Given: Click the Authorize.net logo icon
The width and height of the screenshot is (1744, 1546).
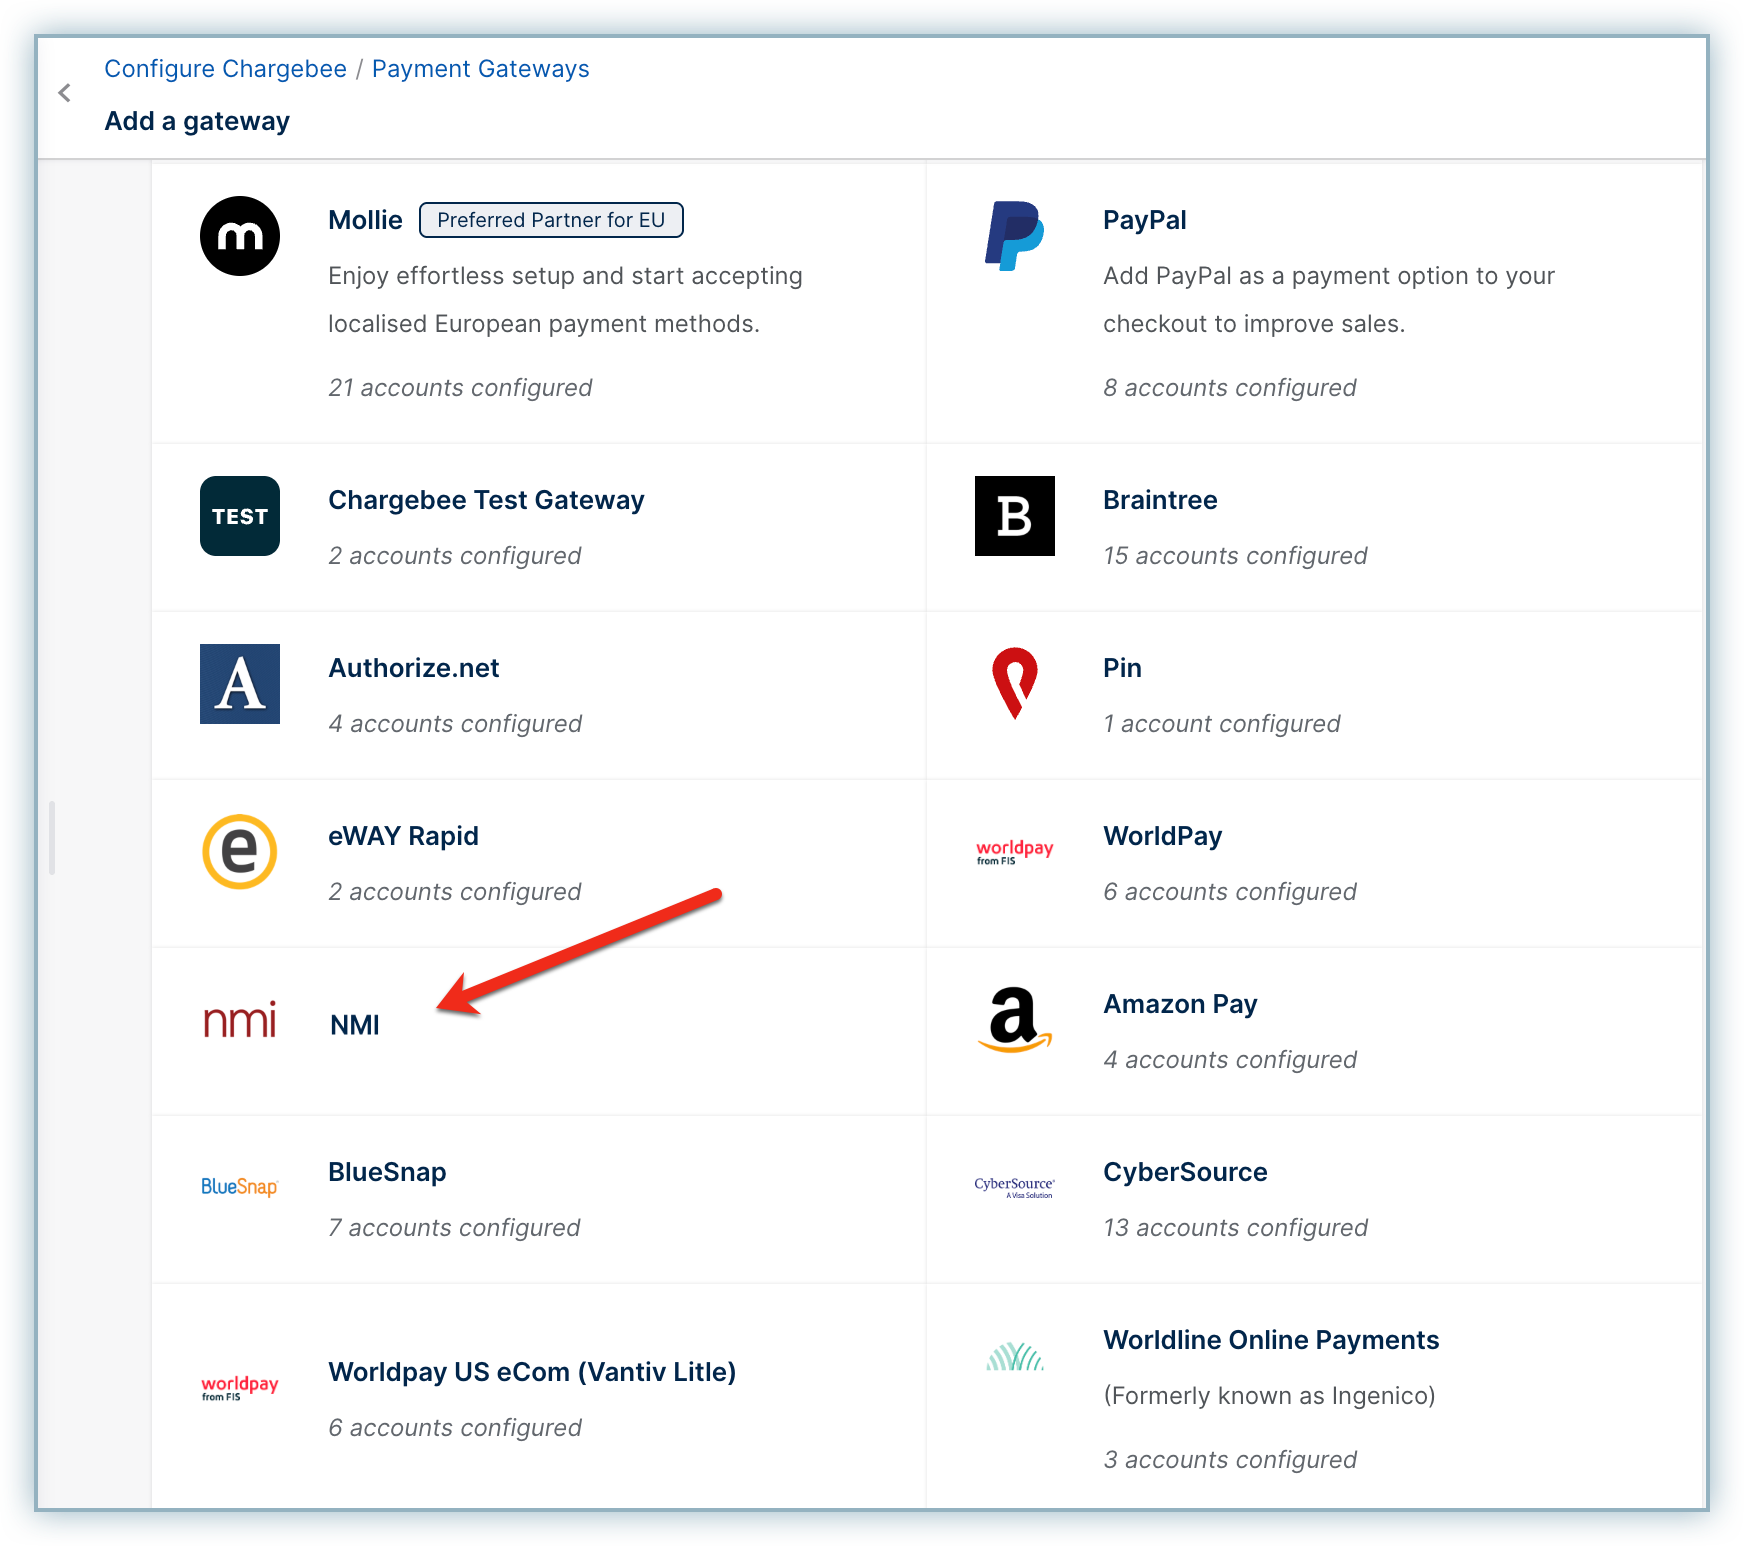Looking at the screenshot, I should click(240, 684).
